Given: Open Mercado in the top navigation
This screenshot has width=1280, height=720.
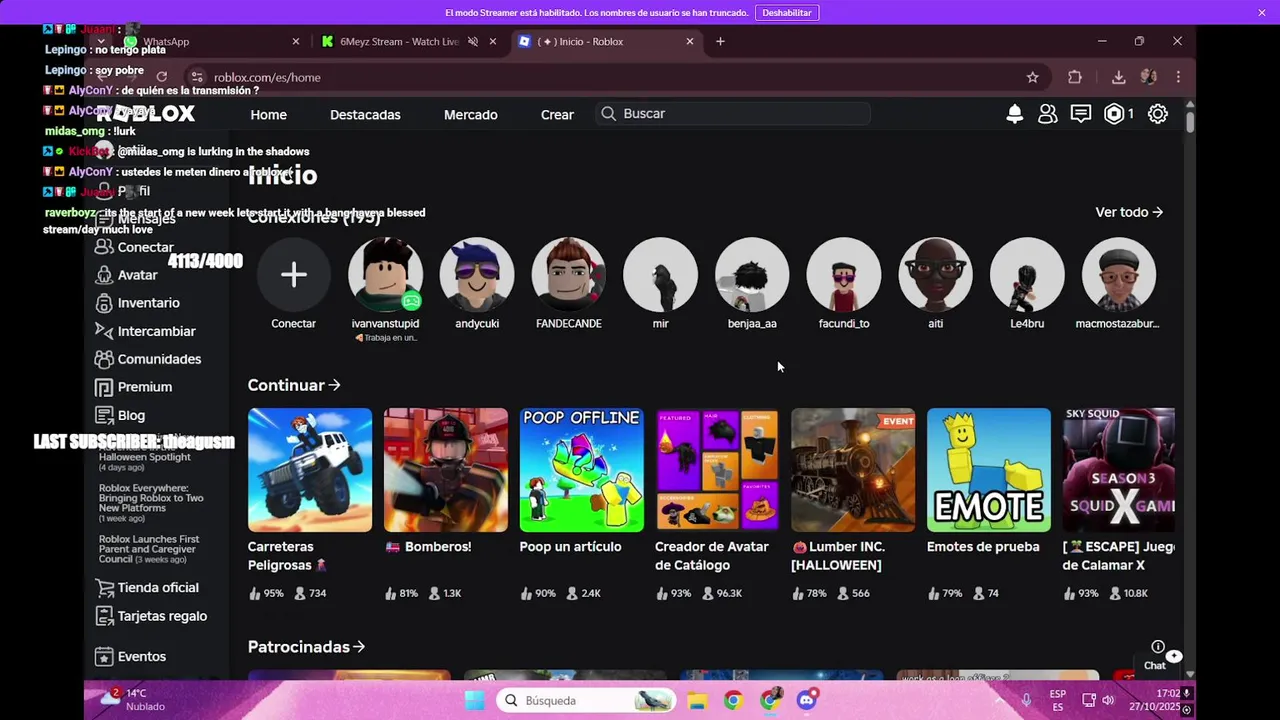Looking at the screenshot, I should tap(470, 115).
